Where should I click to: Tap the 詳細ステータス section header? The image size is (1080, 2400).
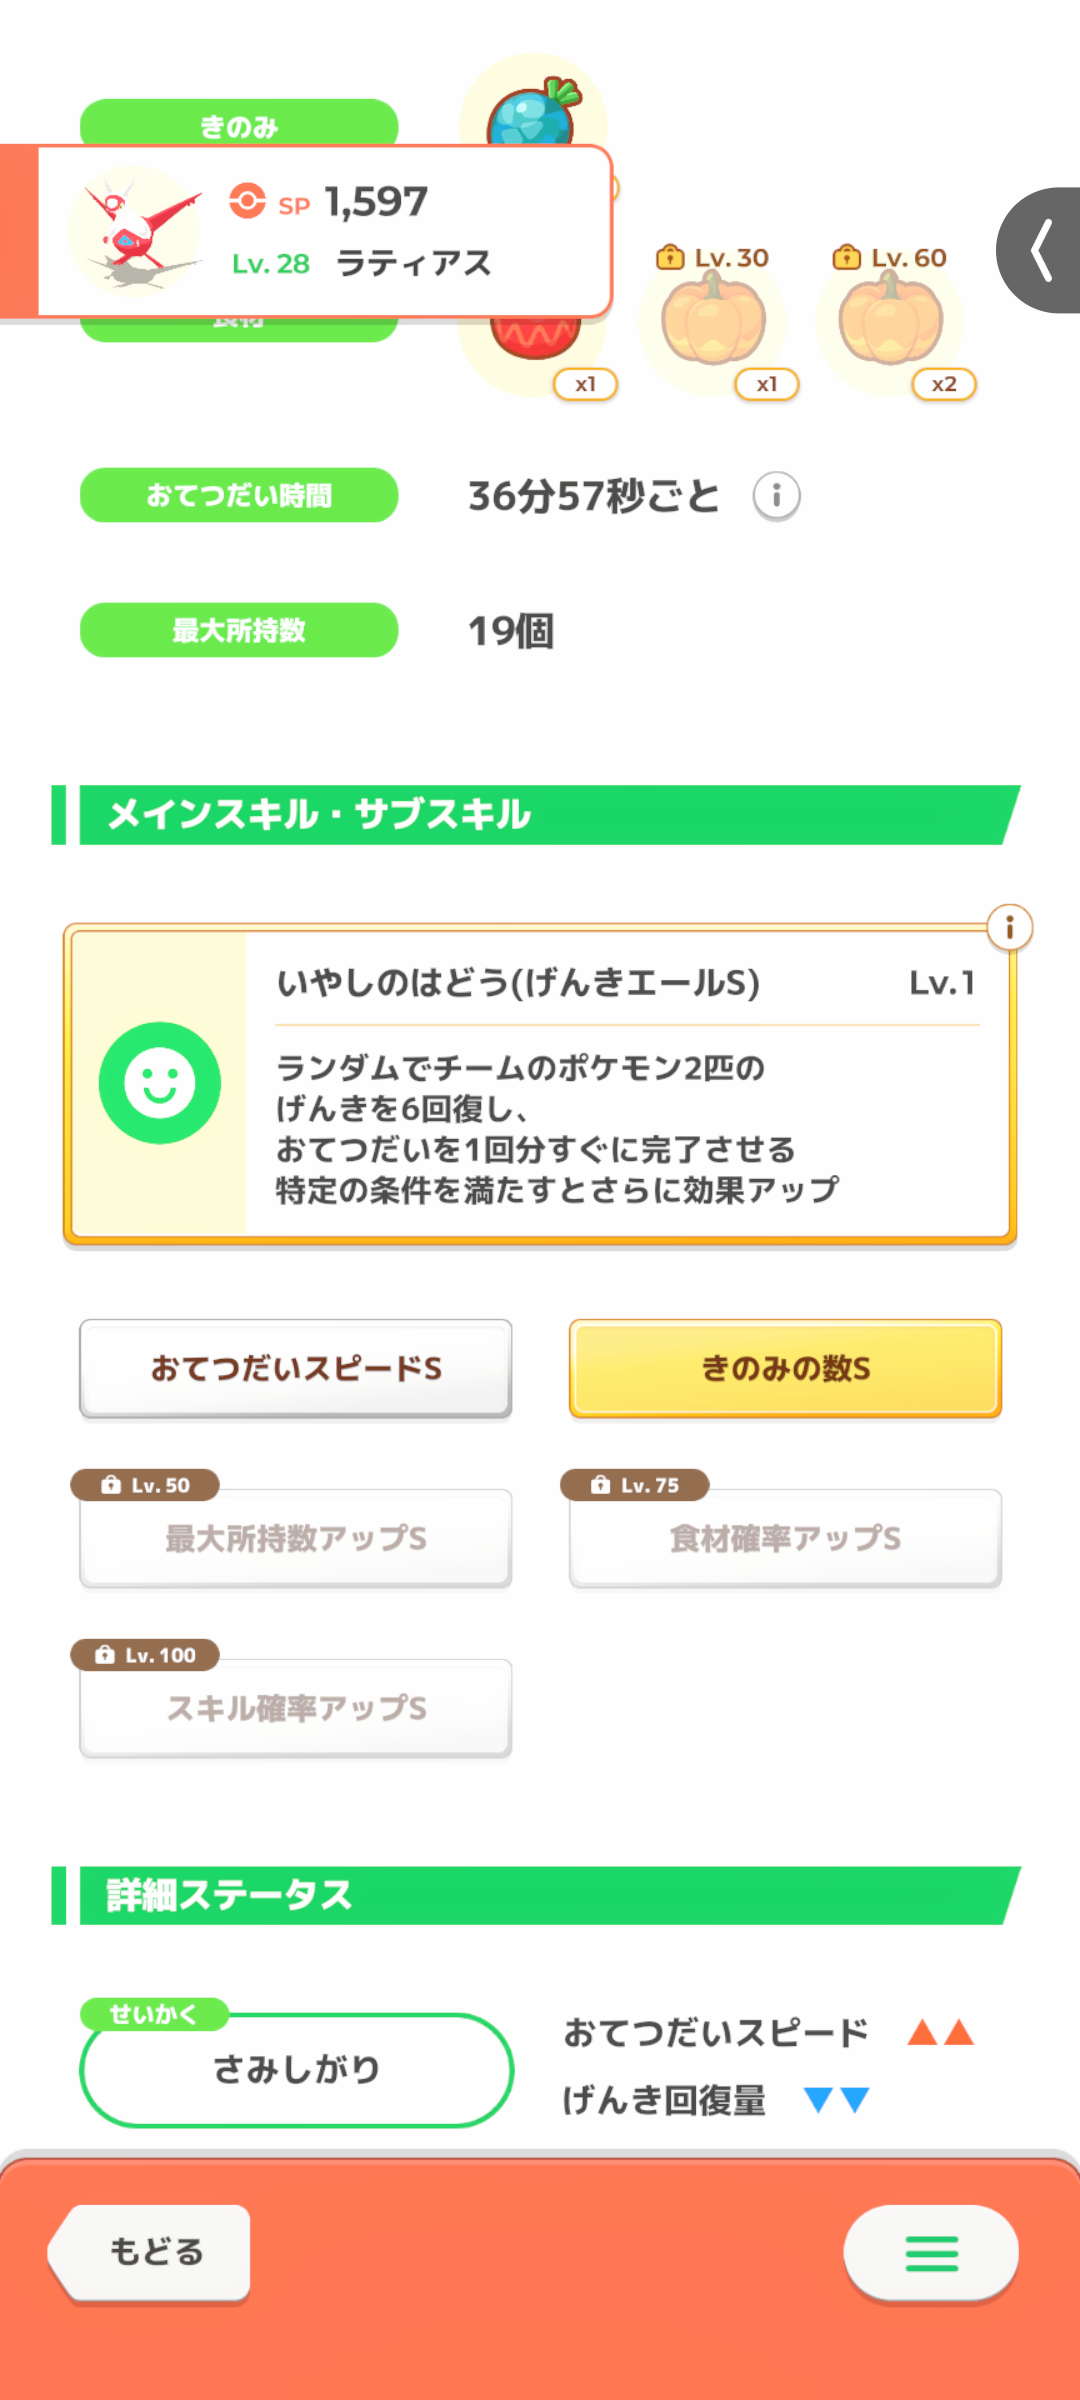point(540,1895)
